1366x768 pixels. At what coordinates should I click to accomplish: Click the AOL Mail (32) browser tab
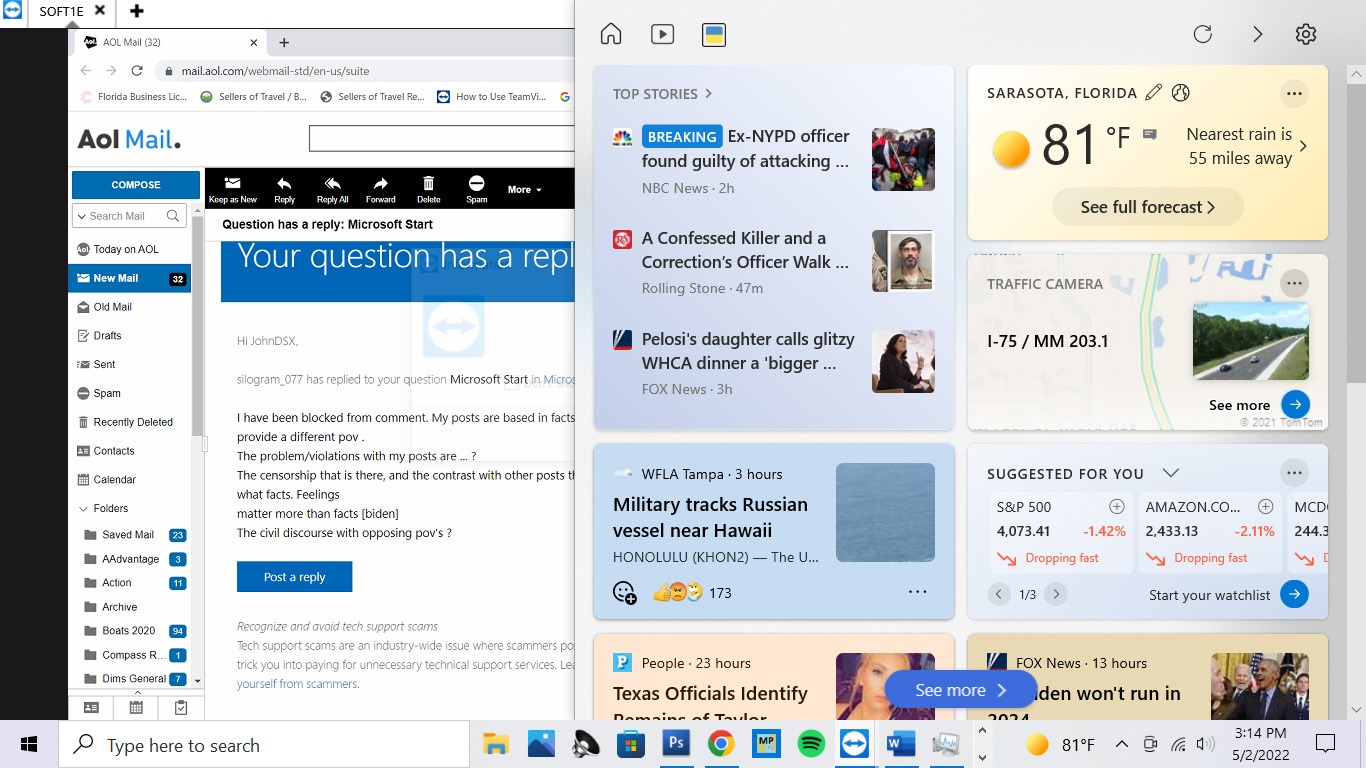[x=170, y=42]
